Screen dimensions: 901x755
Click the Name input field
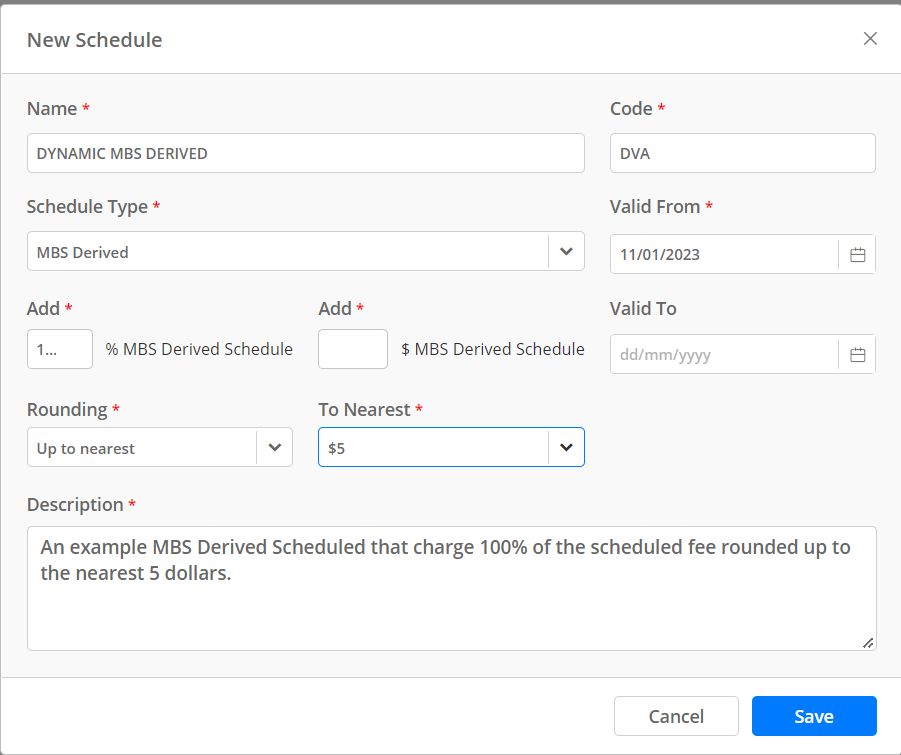pyautogui.click(x=306, y=153)
